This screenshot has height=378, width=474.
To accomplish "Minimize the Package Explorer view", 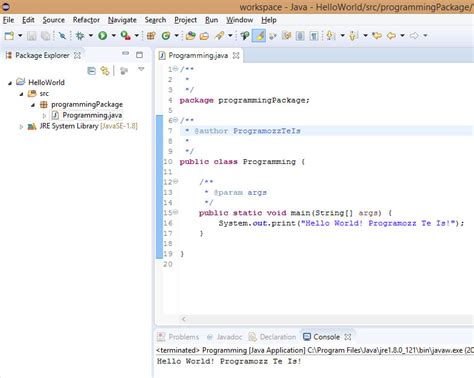I will click(x=125, y=53).
